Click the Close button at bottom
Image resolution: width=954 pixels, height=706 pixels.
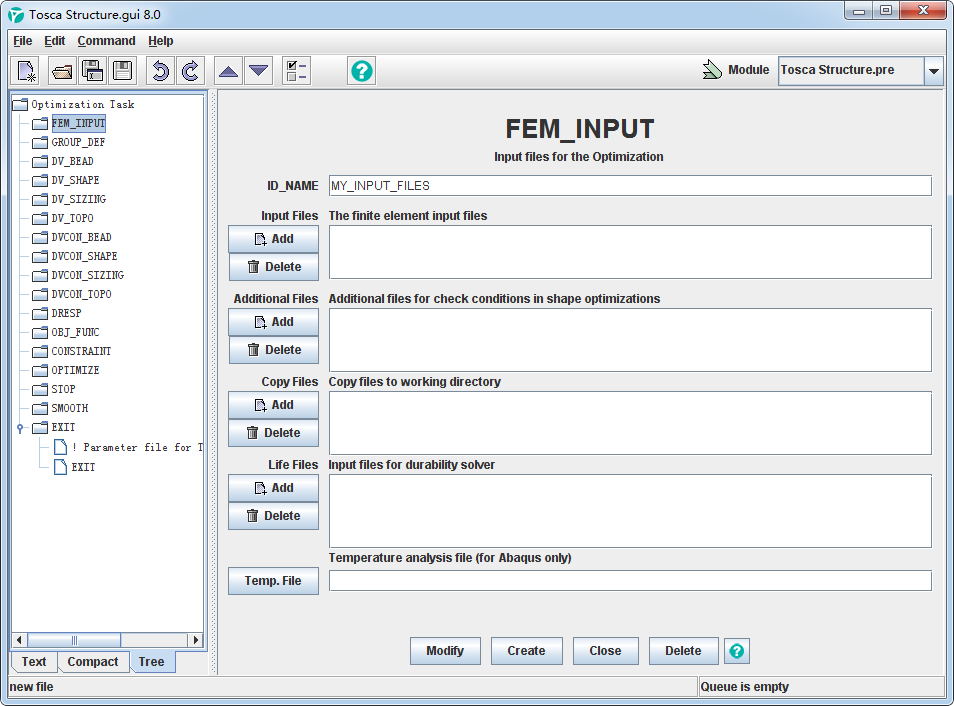[605, 651]
